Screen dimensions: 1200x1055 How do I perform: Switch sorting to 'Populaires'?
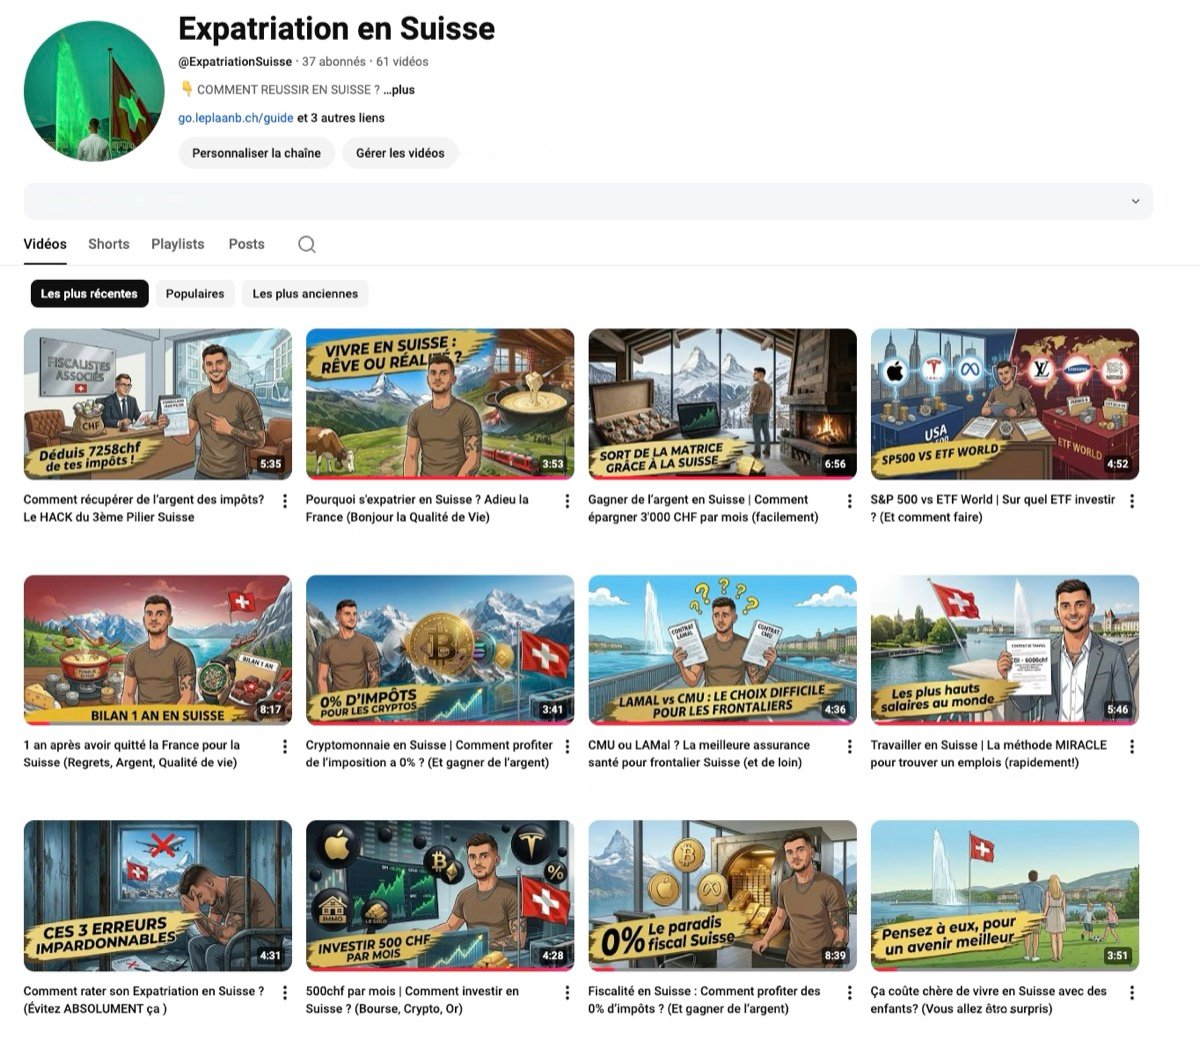tap(195, 294)
